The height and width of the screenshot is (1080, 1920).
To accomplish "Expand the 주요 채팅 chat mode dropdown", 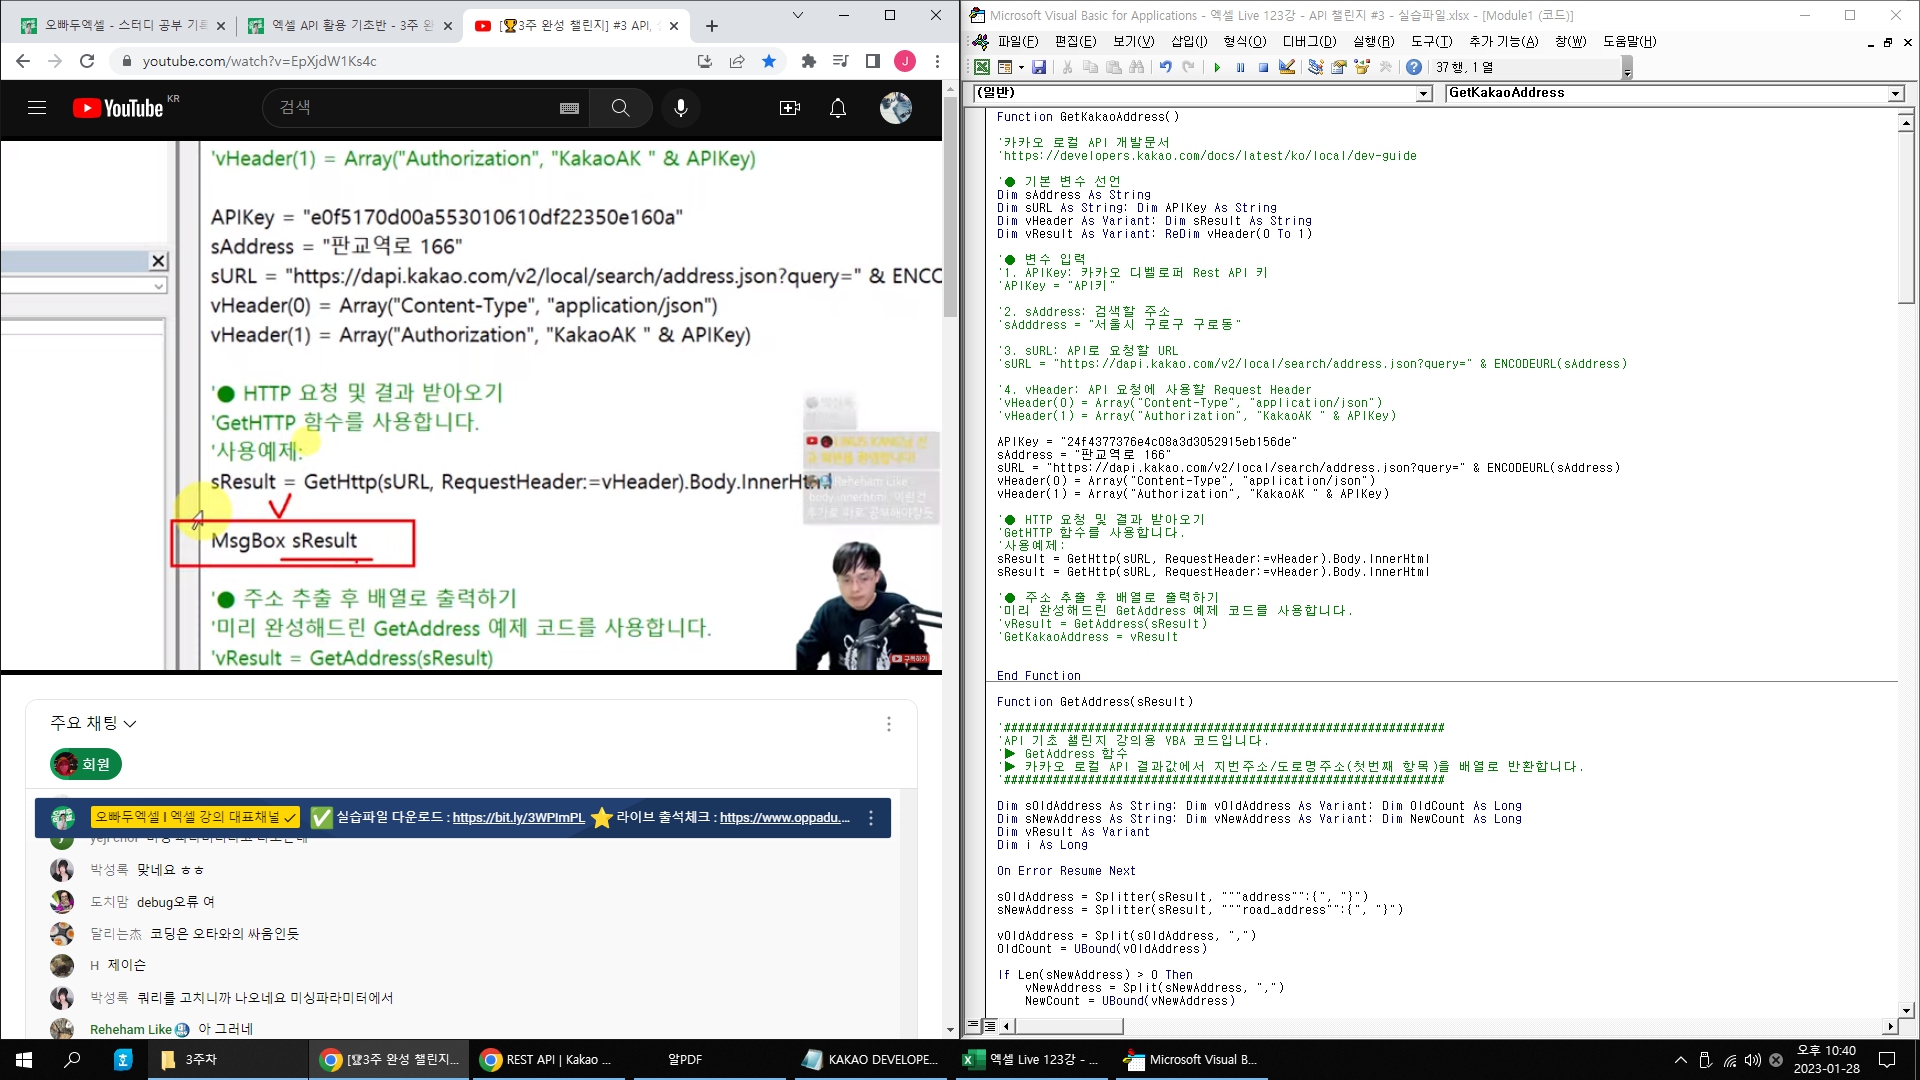I will (x=93, y=723).
